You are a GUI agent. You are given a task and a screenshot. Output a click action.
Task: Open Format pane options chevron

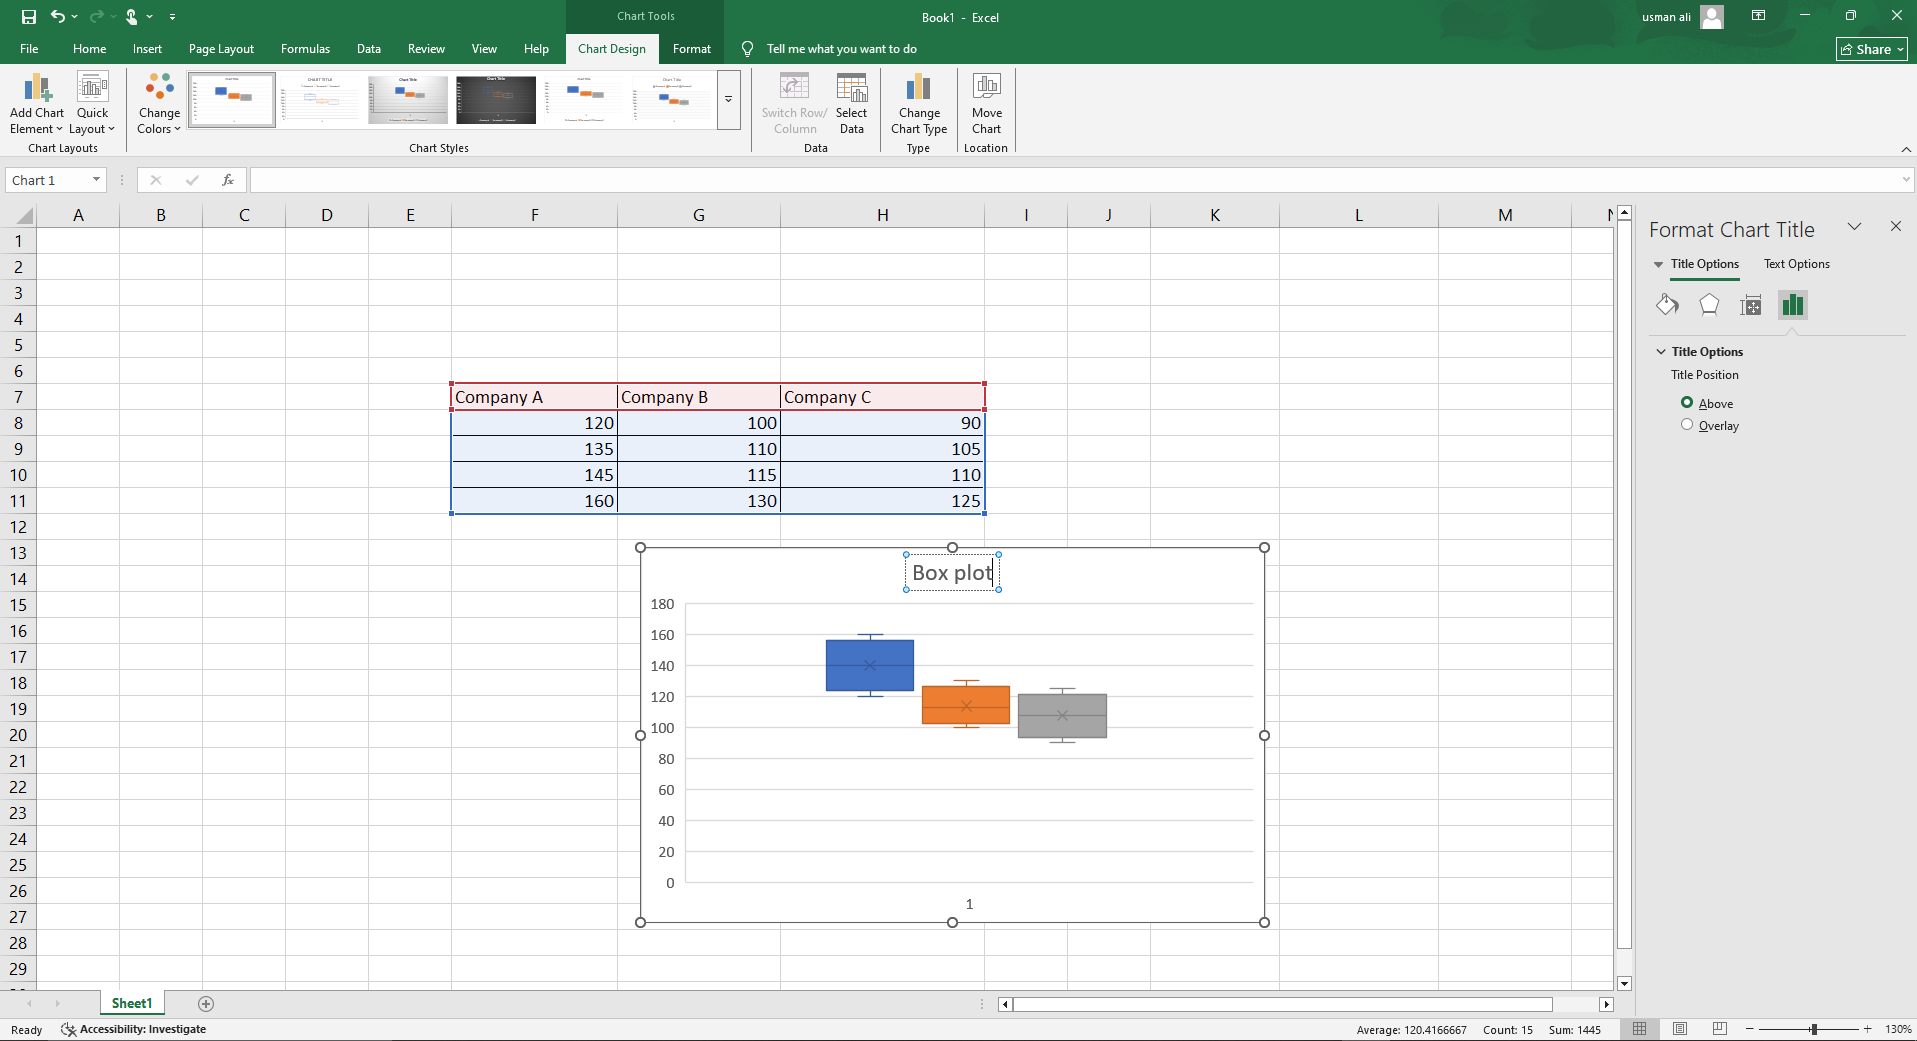pos(1854,227)
